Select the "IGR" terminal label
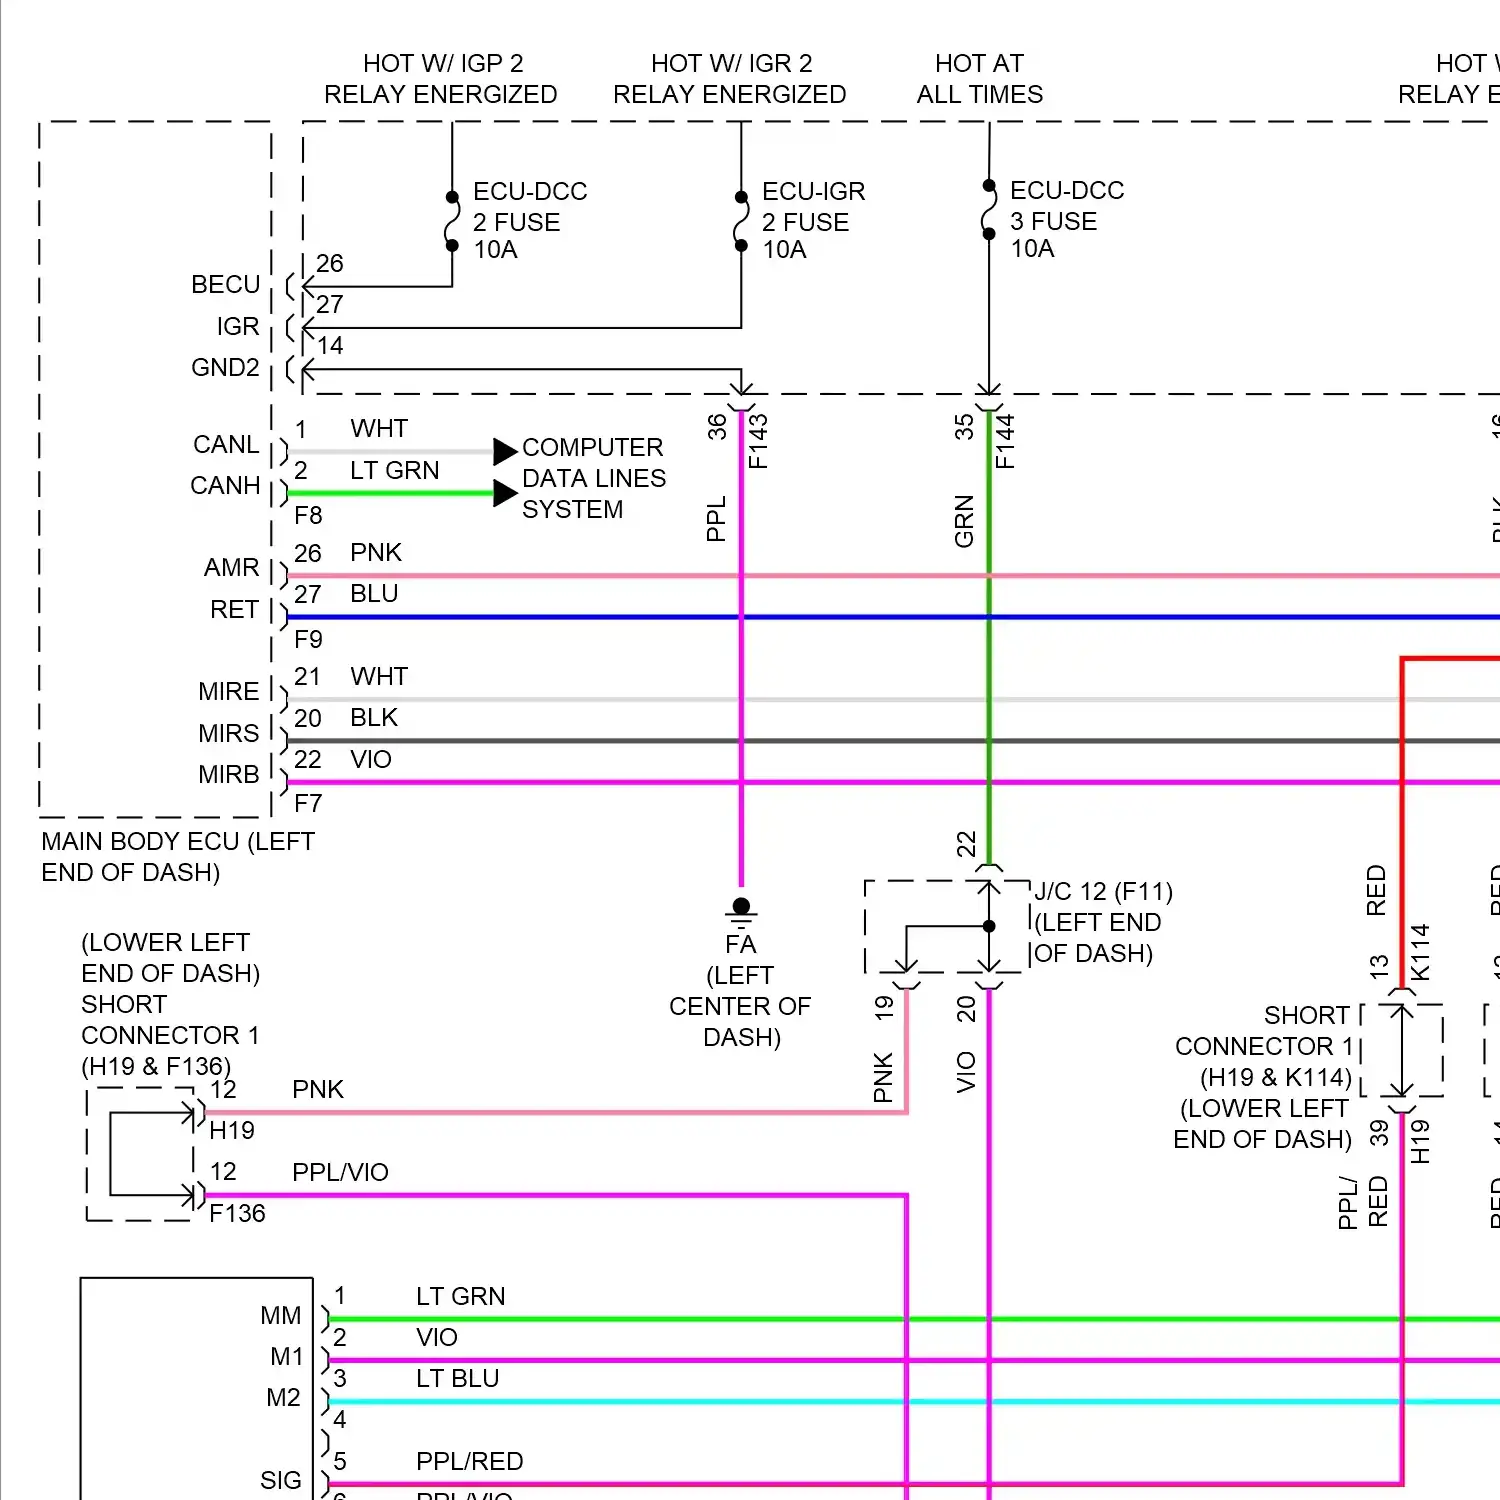The height and width of the screenshot is (1500, 1500). tap(238, 327)
